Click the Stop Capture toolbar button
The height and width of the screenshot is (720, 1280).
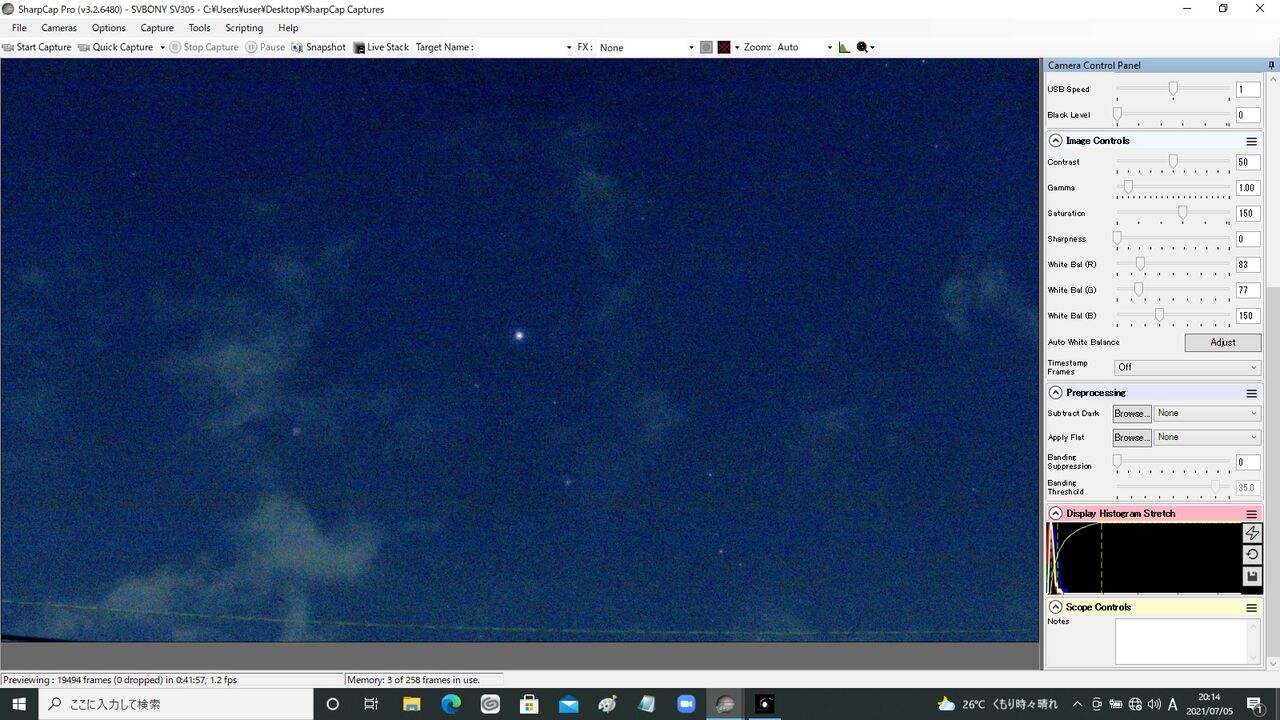pyautogui.click(x=204, y=47)
